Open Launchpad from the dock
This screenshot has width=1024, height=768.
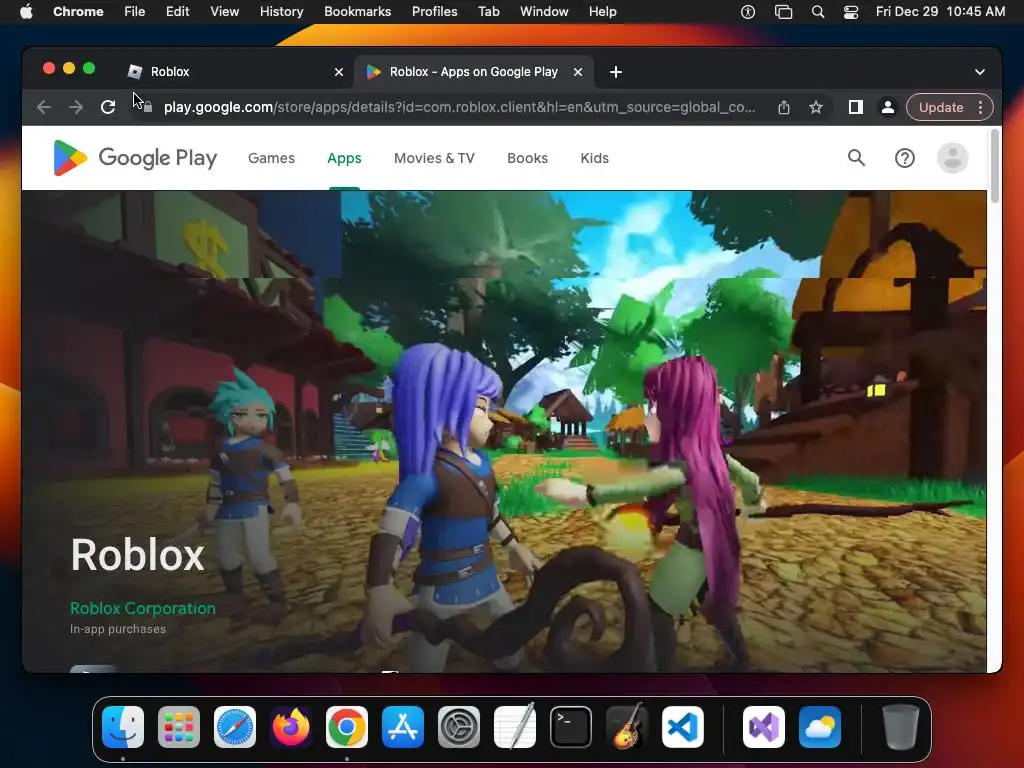coord(179,727)
